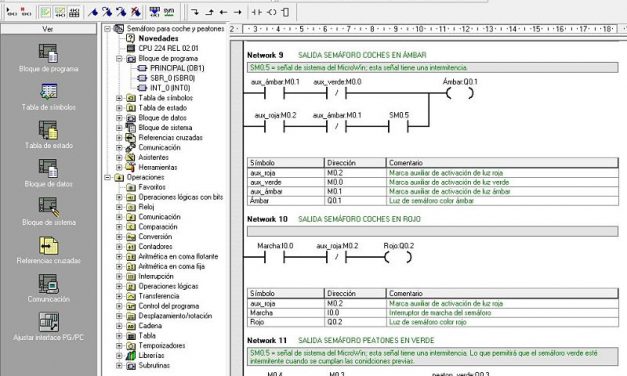
Task: Insert a contact from the toolbar
Action: (x=257, y=12)
